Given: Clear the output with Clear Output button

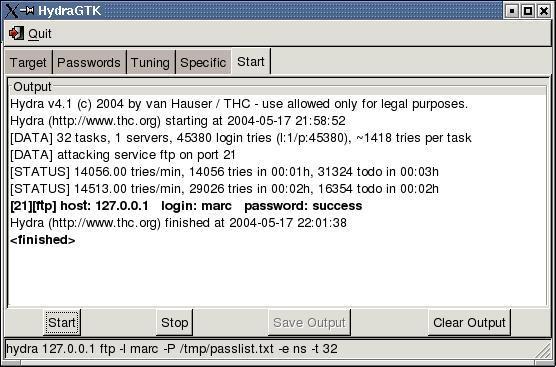Looking at the screenshot, I should point(469,322).
